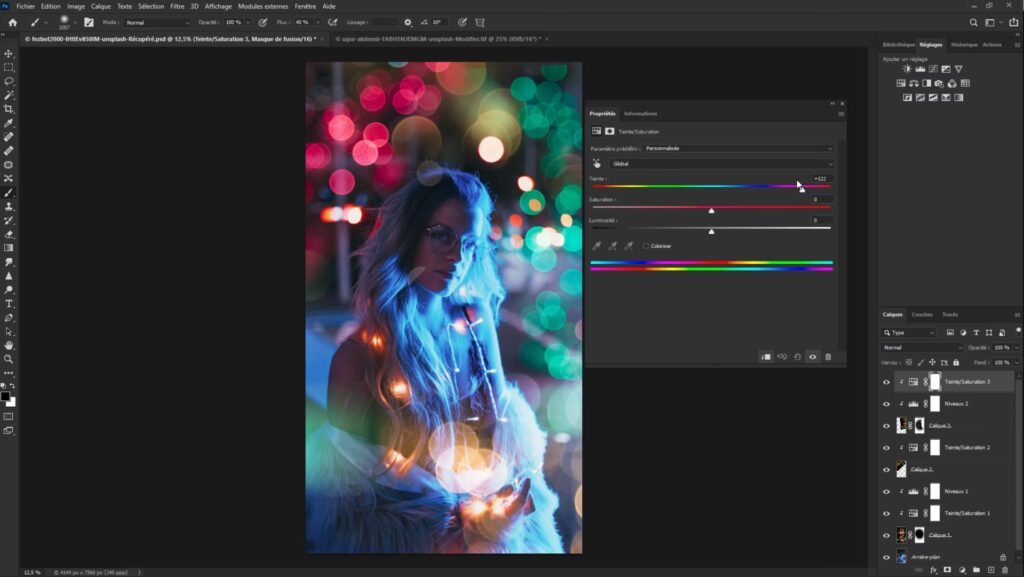Switch to the Informations tab
Viewport: 1024px width, 577px height.
point(640,114)
